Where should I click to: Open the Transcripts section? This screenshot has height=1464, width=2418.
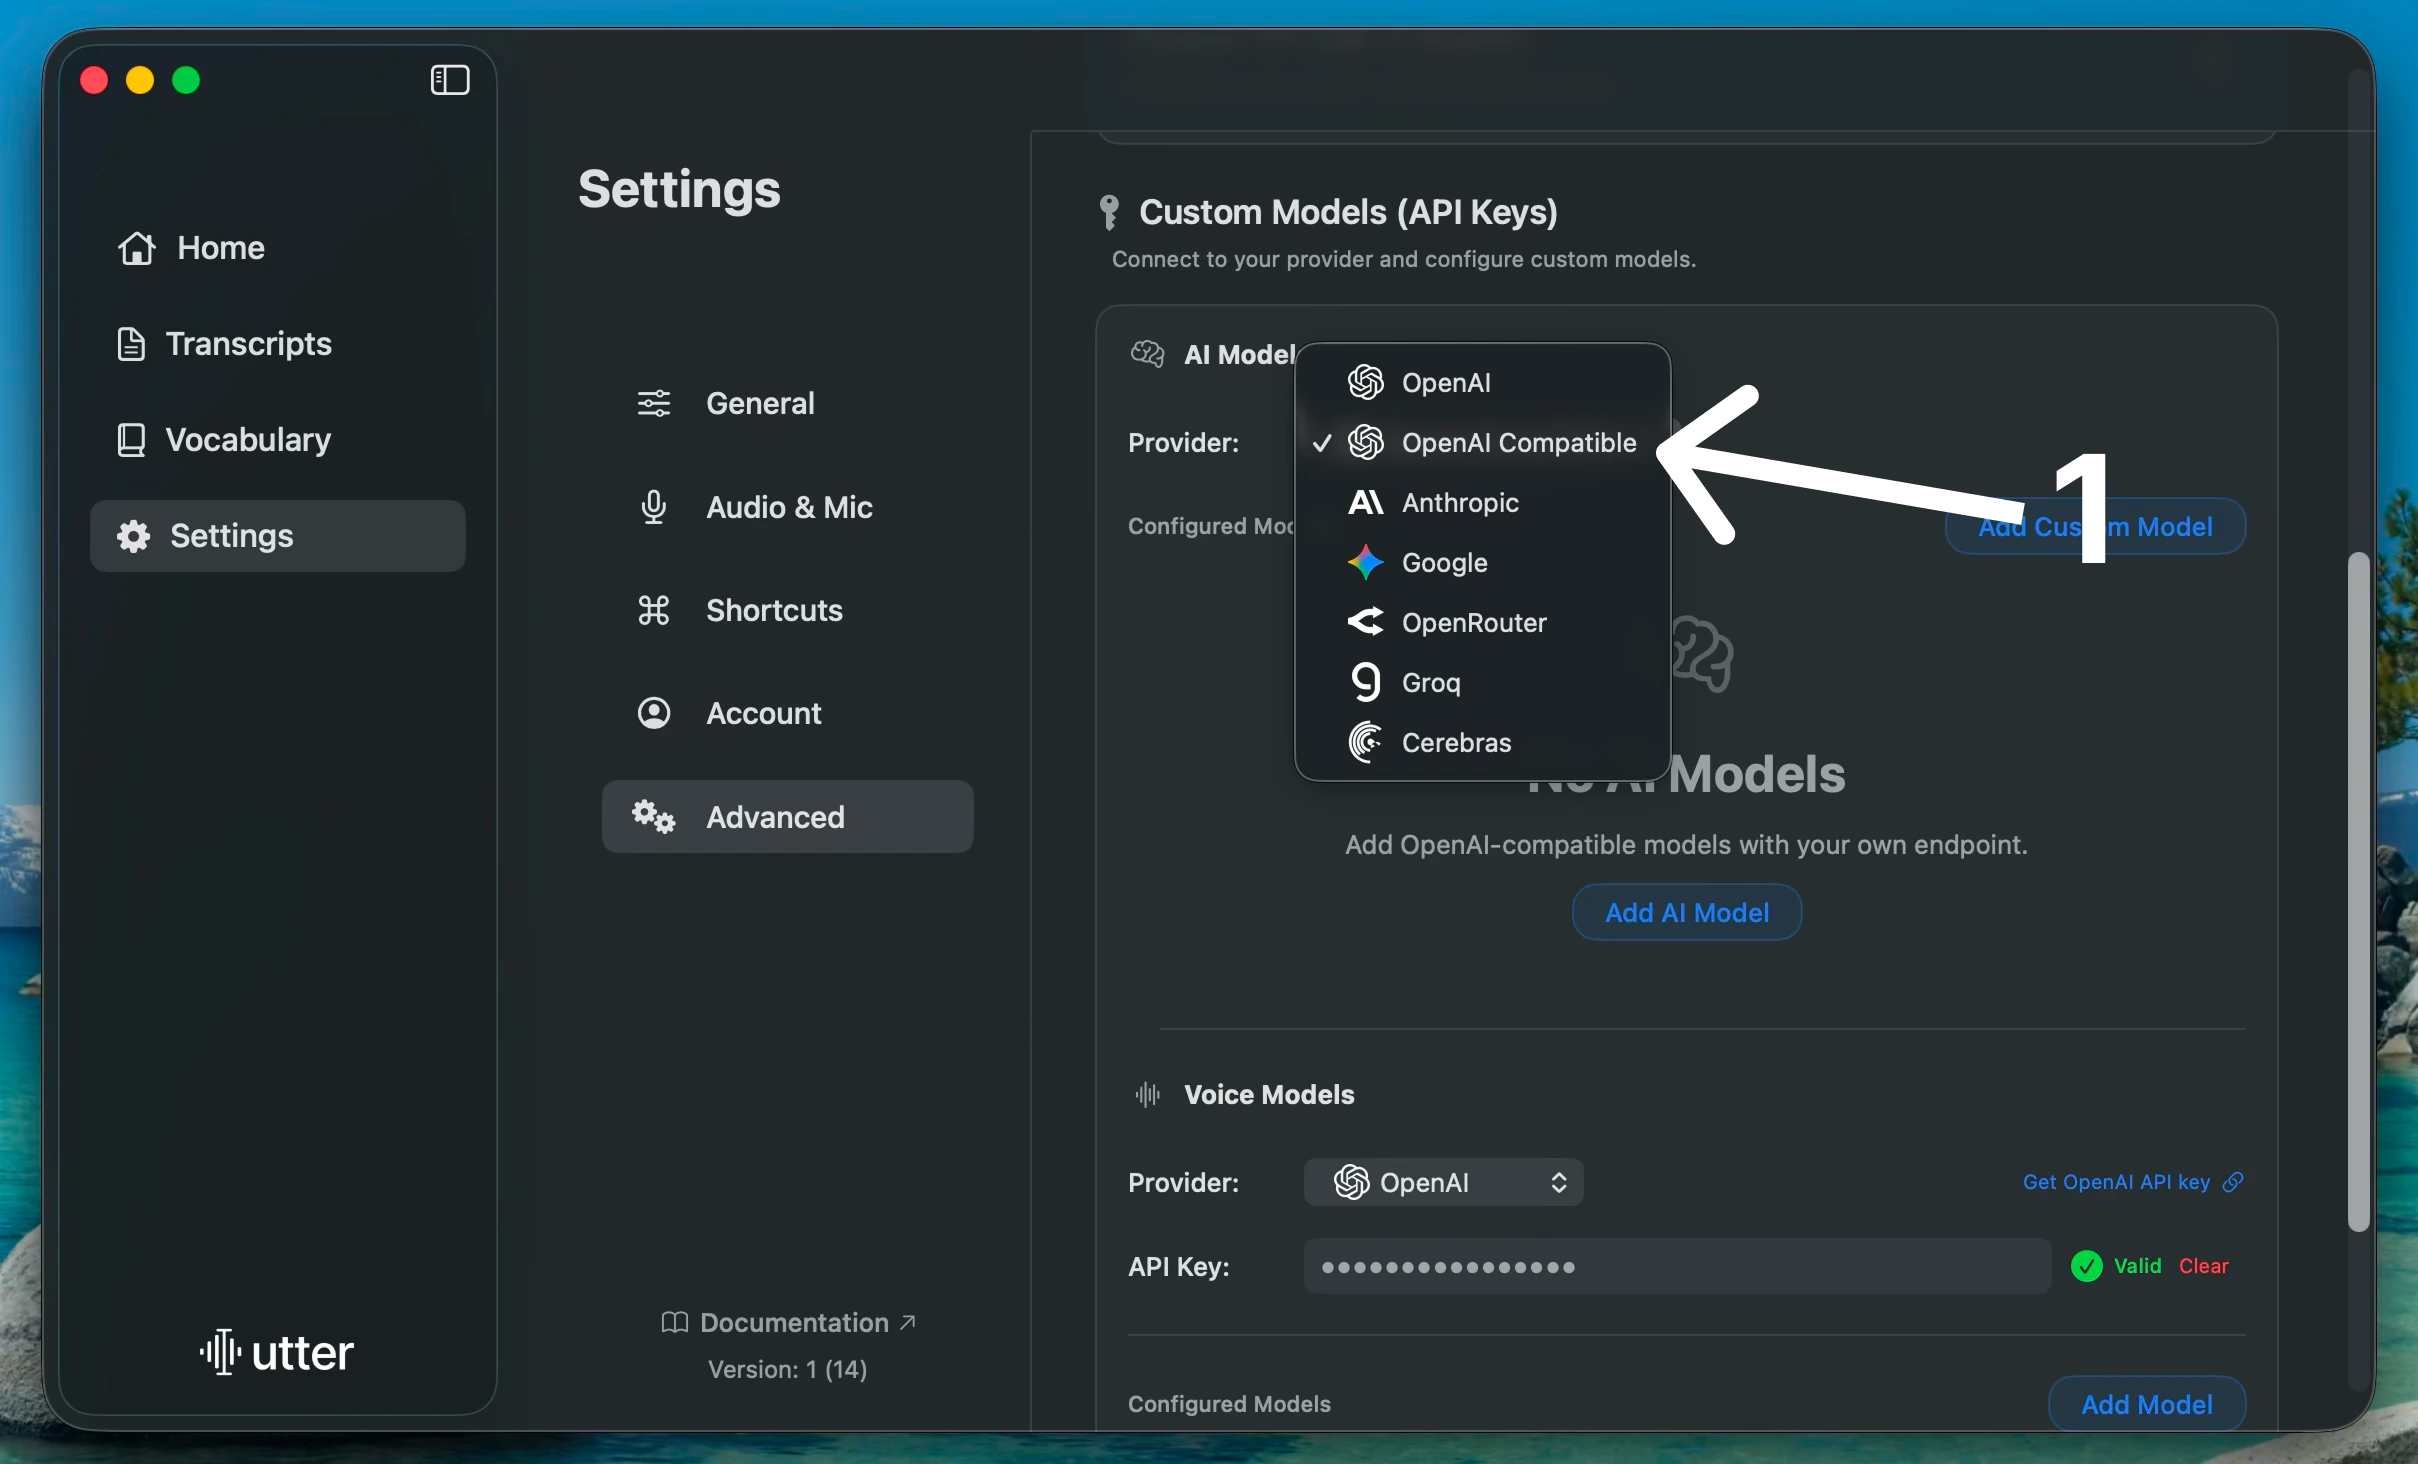pos(249,343)
